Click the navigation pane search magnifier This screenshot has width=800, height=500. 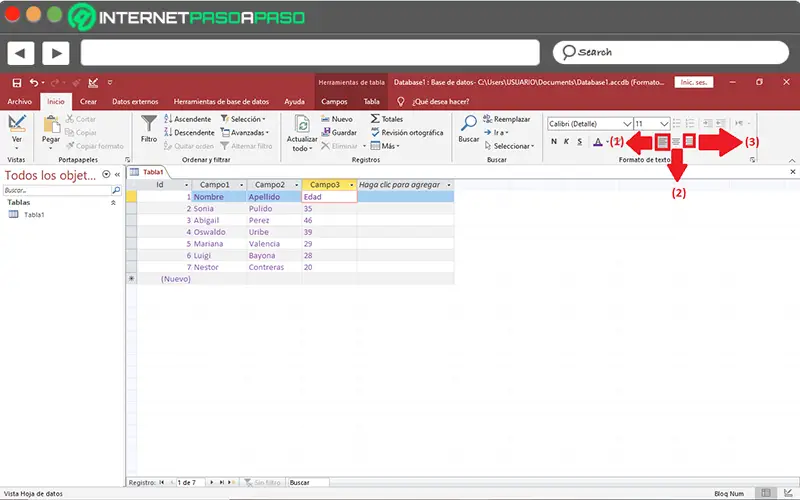116,190
